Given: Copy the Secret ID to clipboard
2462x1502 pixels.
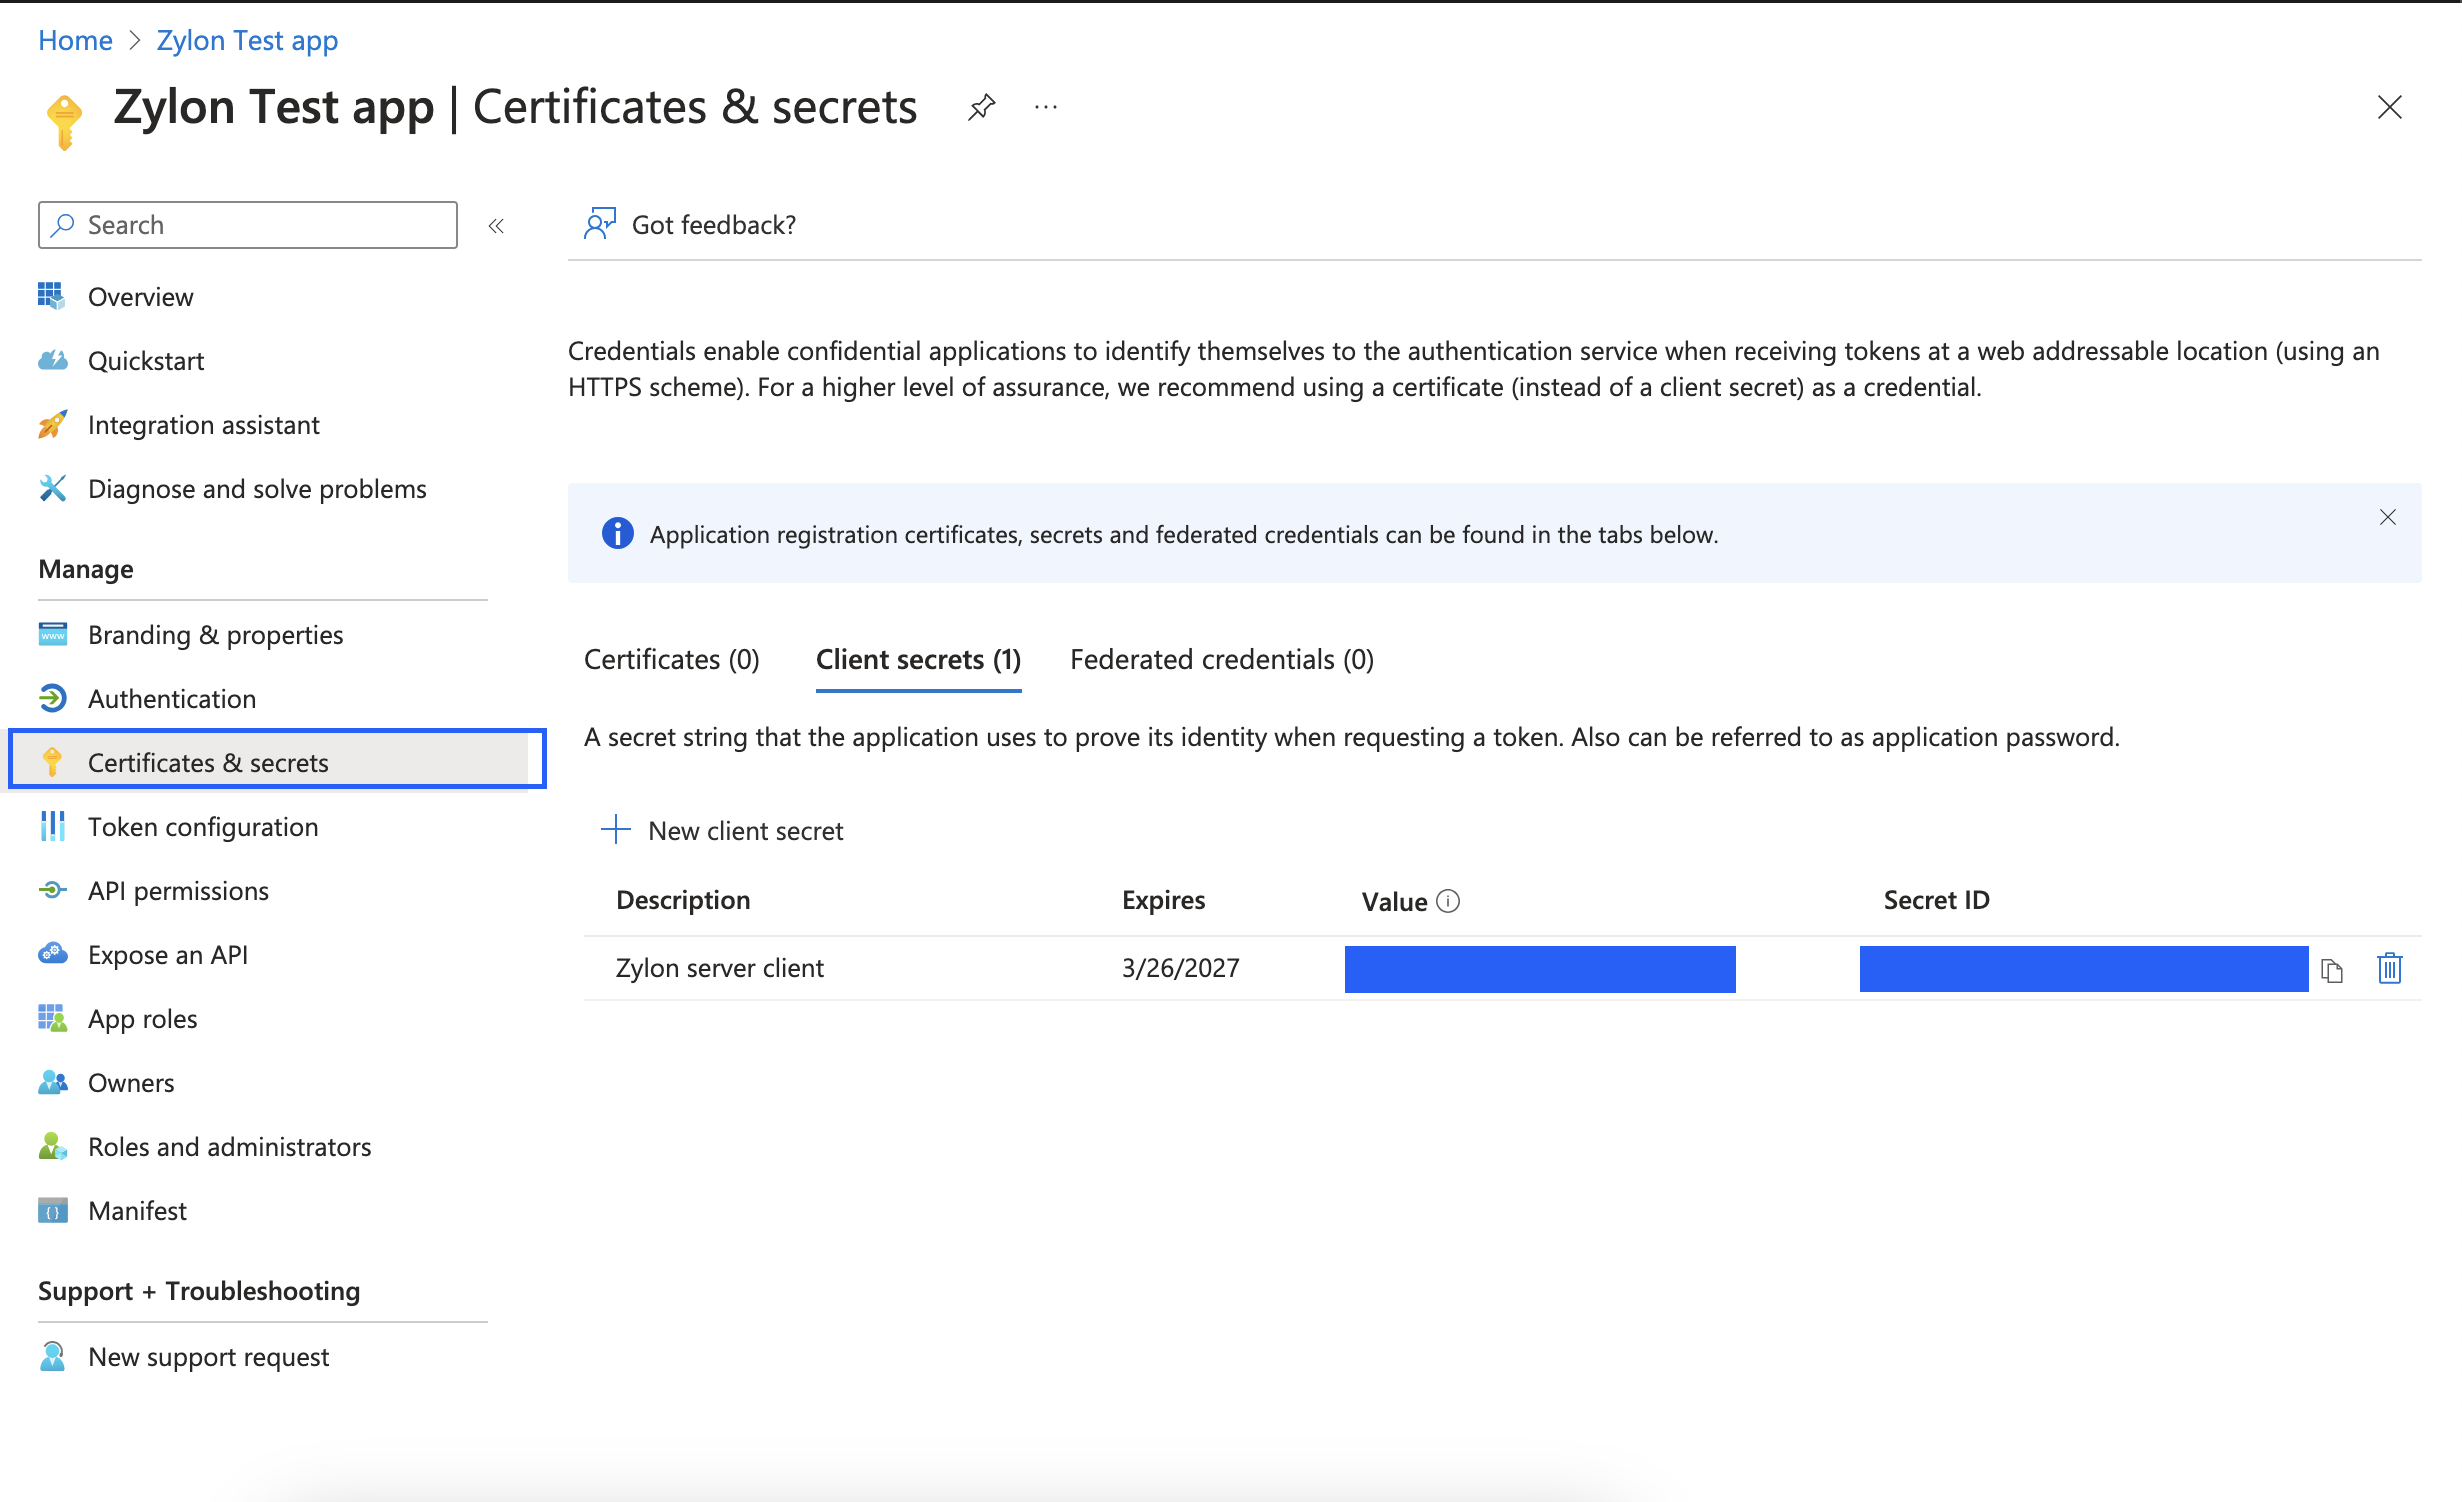Looking at the screenshot, I should 2332,970.
